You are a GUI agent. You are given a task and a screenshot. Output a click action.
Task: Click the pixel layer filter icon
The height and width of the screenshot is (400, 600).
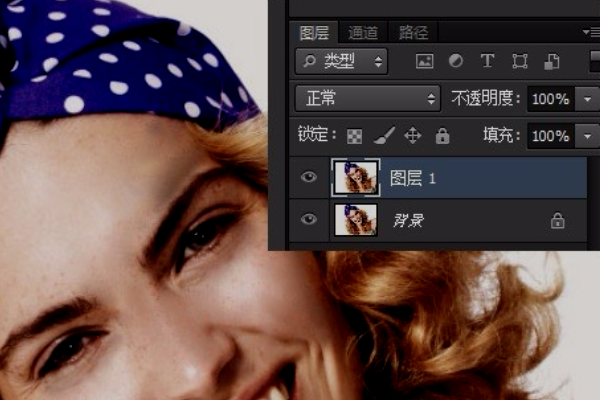click(424, 62)
